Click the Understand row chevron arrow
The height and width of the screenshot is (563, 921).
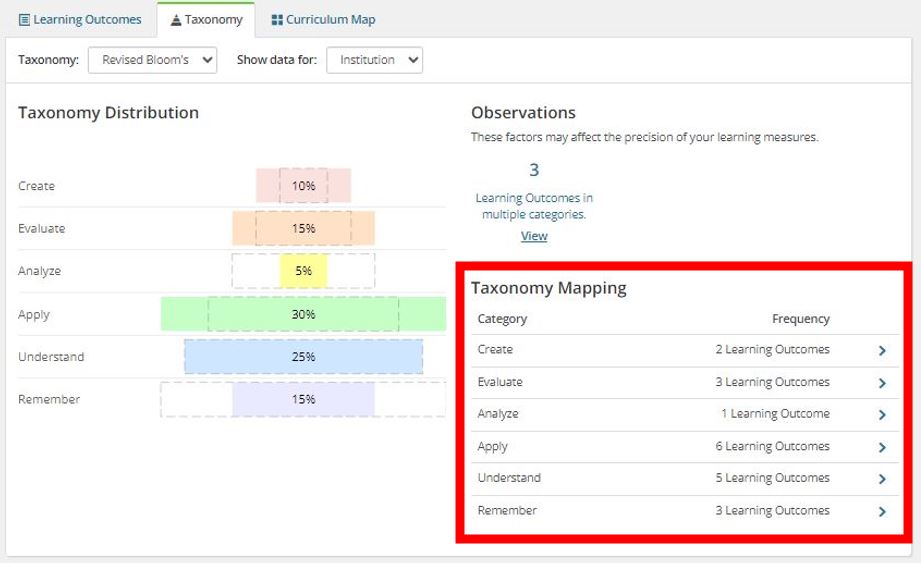(x=882, y=479)
